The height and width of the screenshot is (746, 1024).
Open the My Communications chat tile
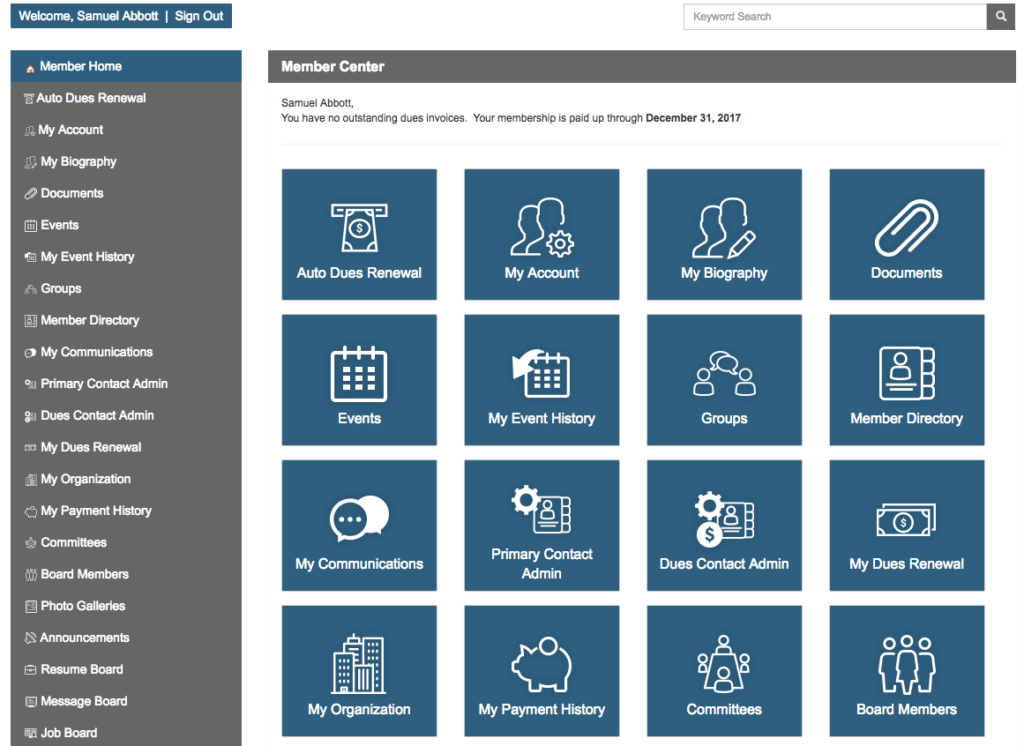point(359,525)
